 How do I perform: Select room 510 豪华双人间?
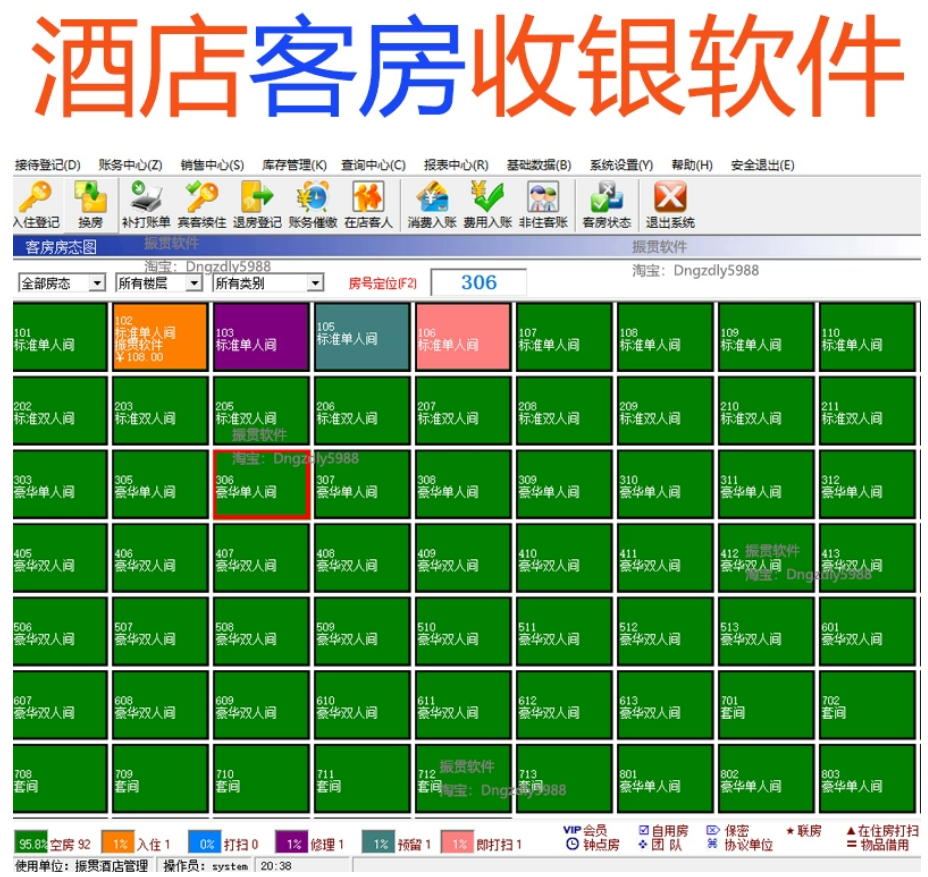[463, 631]
